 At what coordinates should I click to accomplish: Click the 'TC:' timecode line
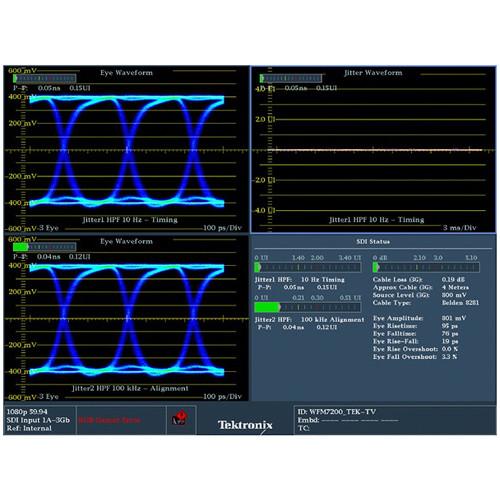(x=304, y=428)
